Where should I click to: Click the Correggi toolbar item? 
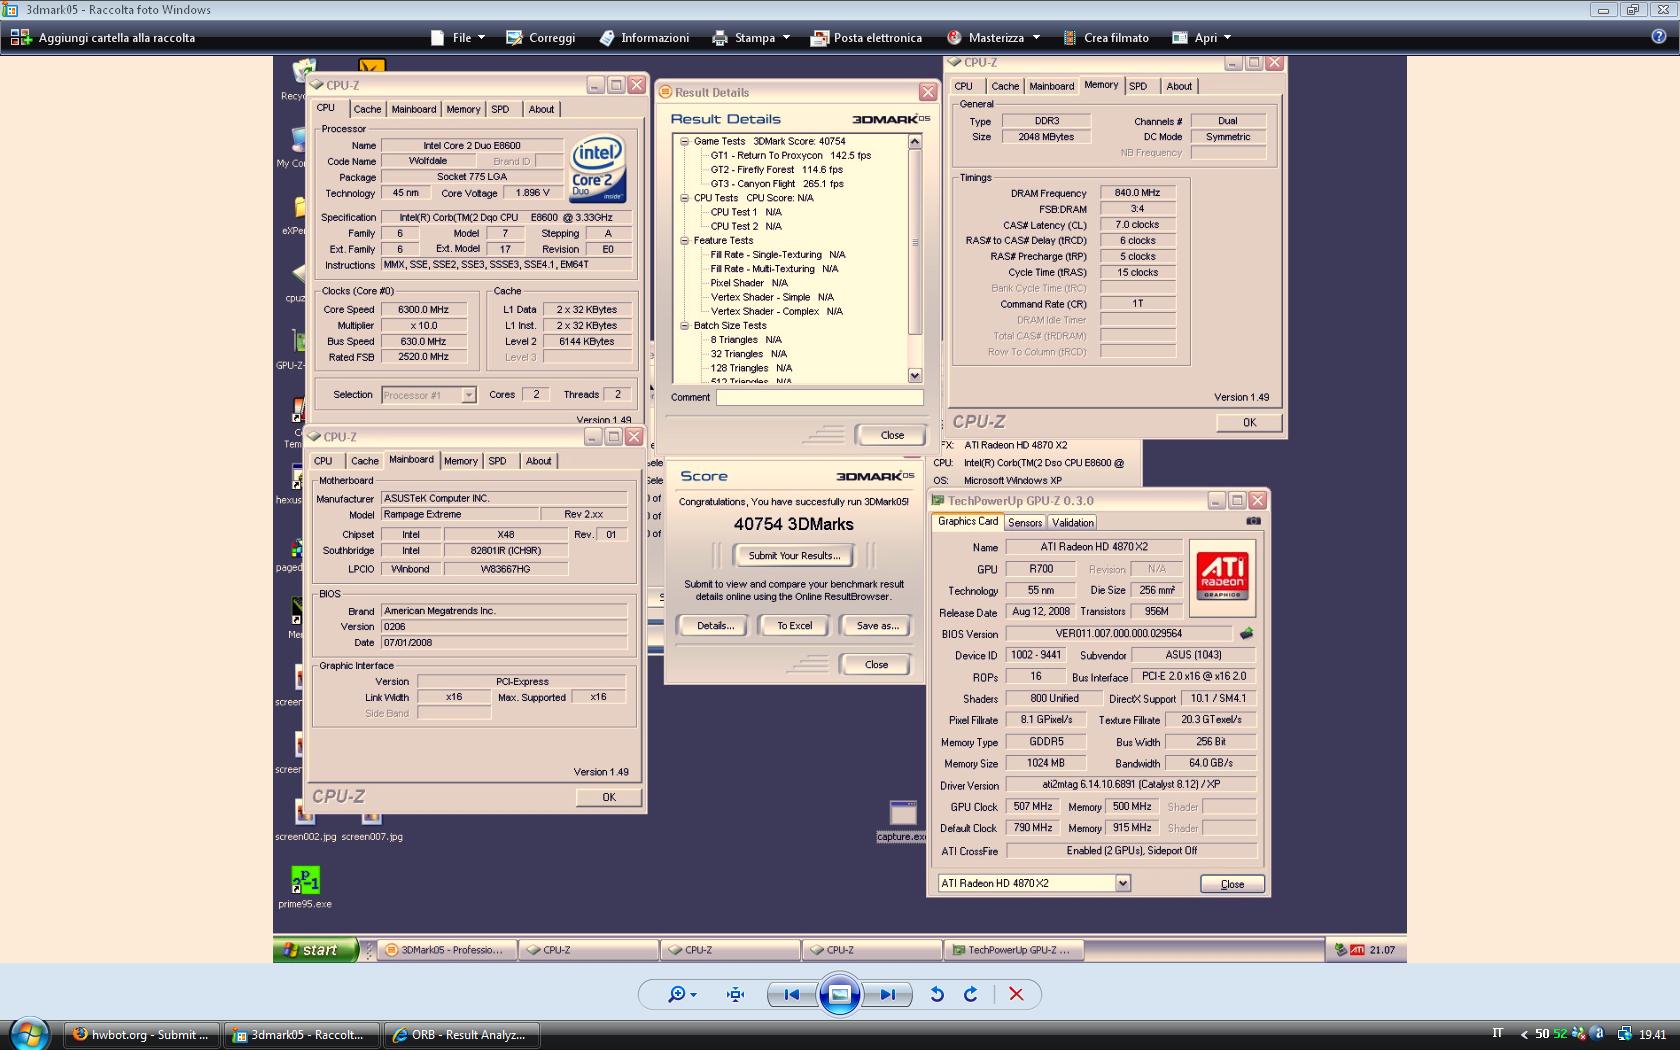541,38
